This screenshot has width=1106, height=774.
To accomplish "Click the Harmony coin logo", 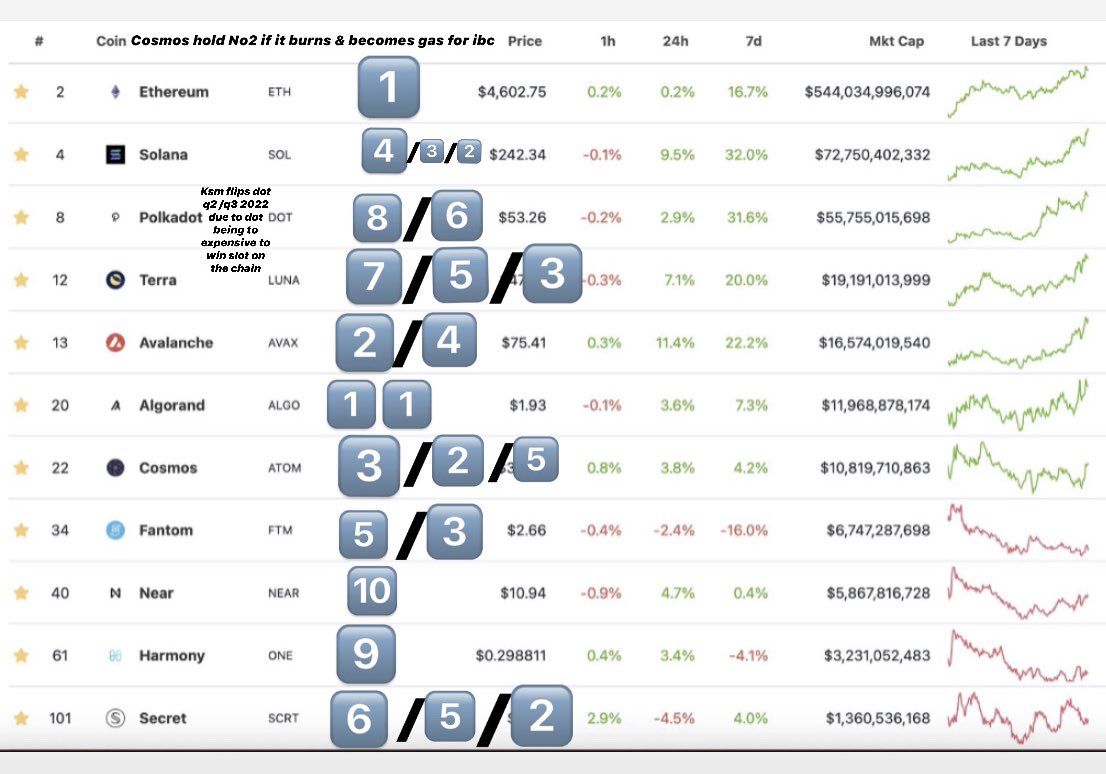I will [116, 656].
